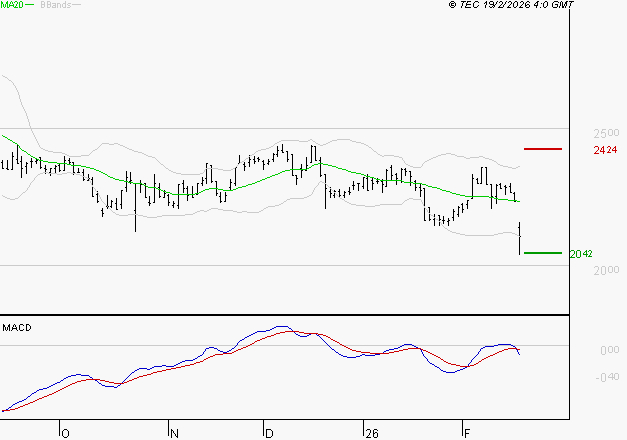Select the 2424 resistance price label
This screenshot has height=440, width=627.
604,150
